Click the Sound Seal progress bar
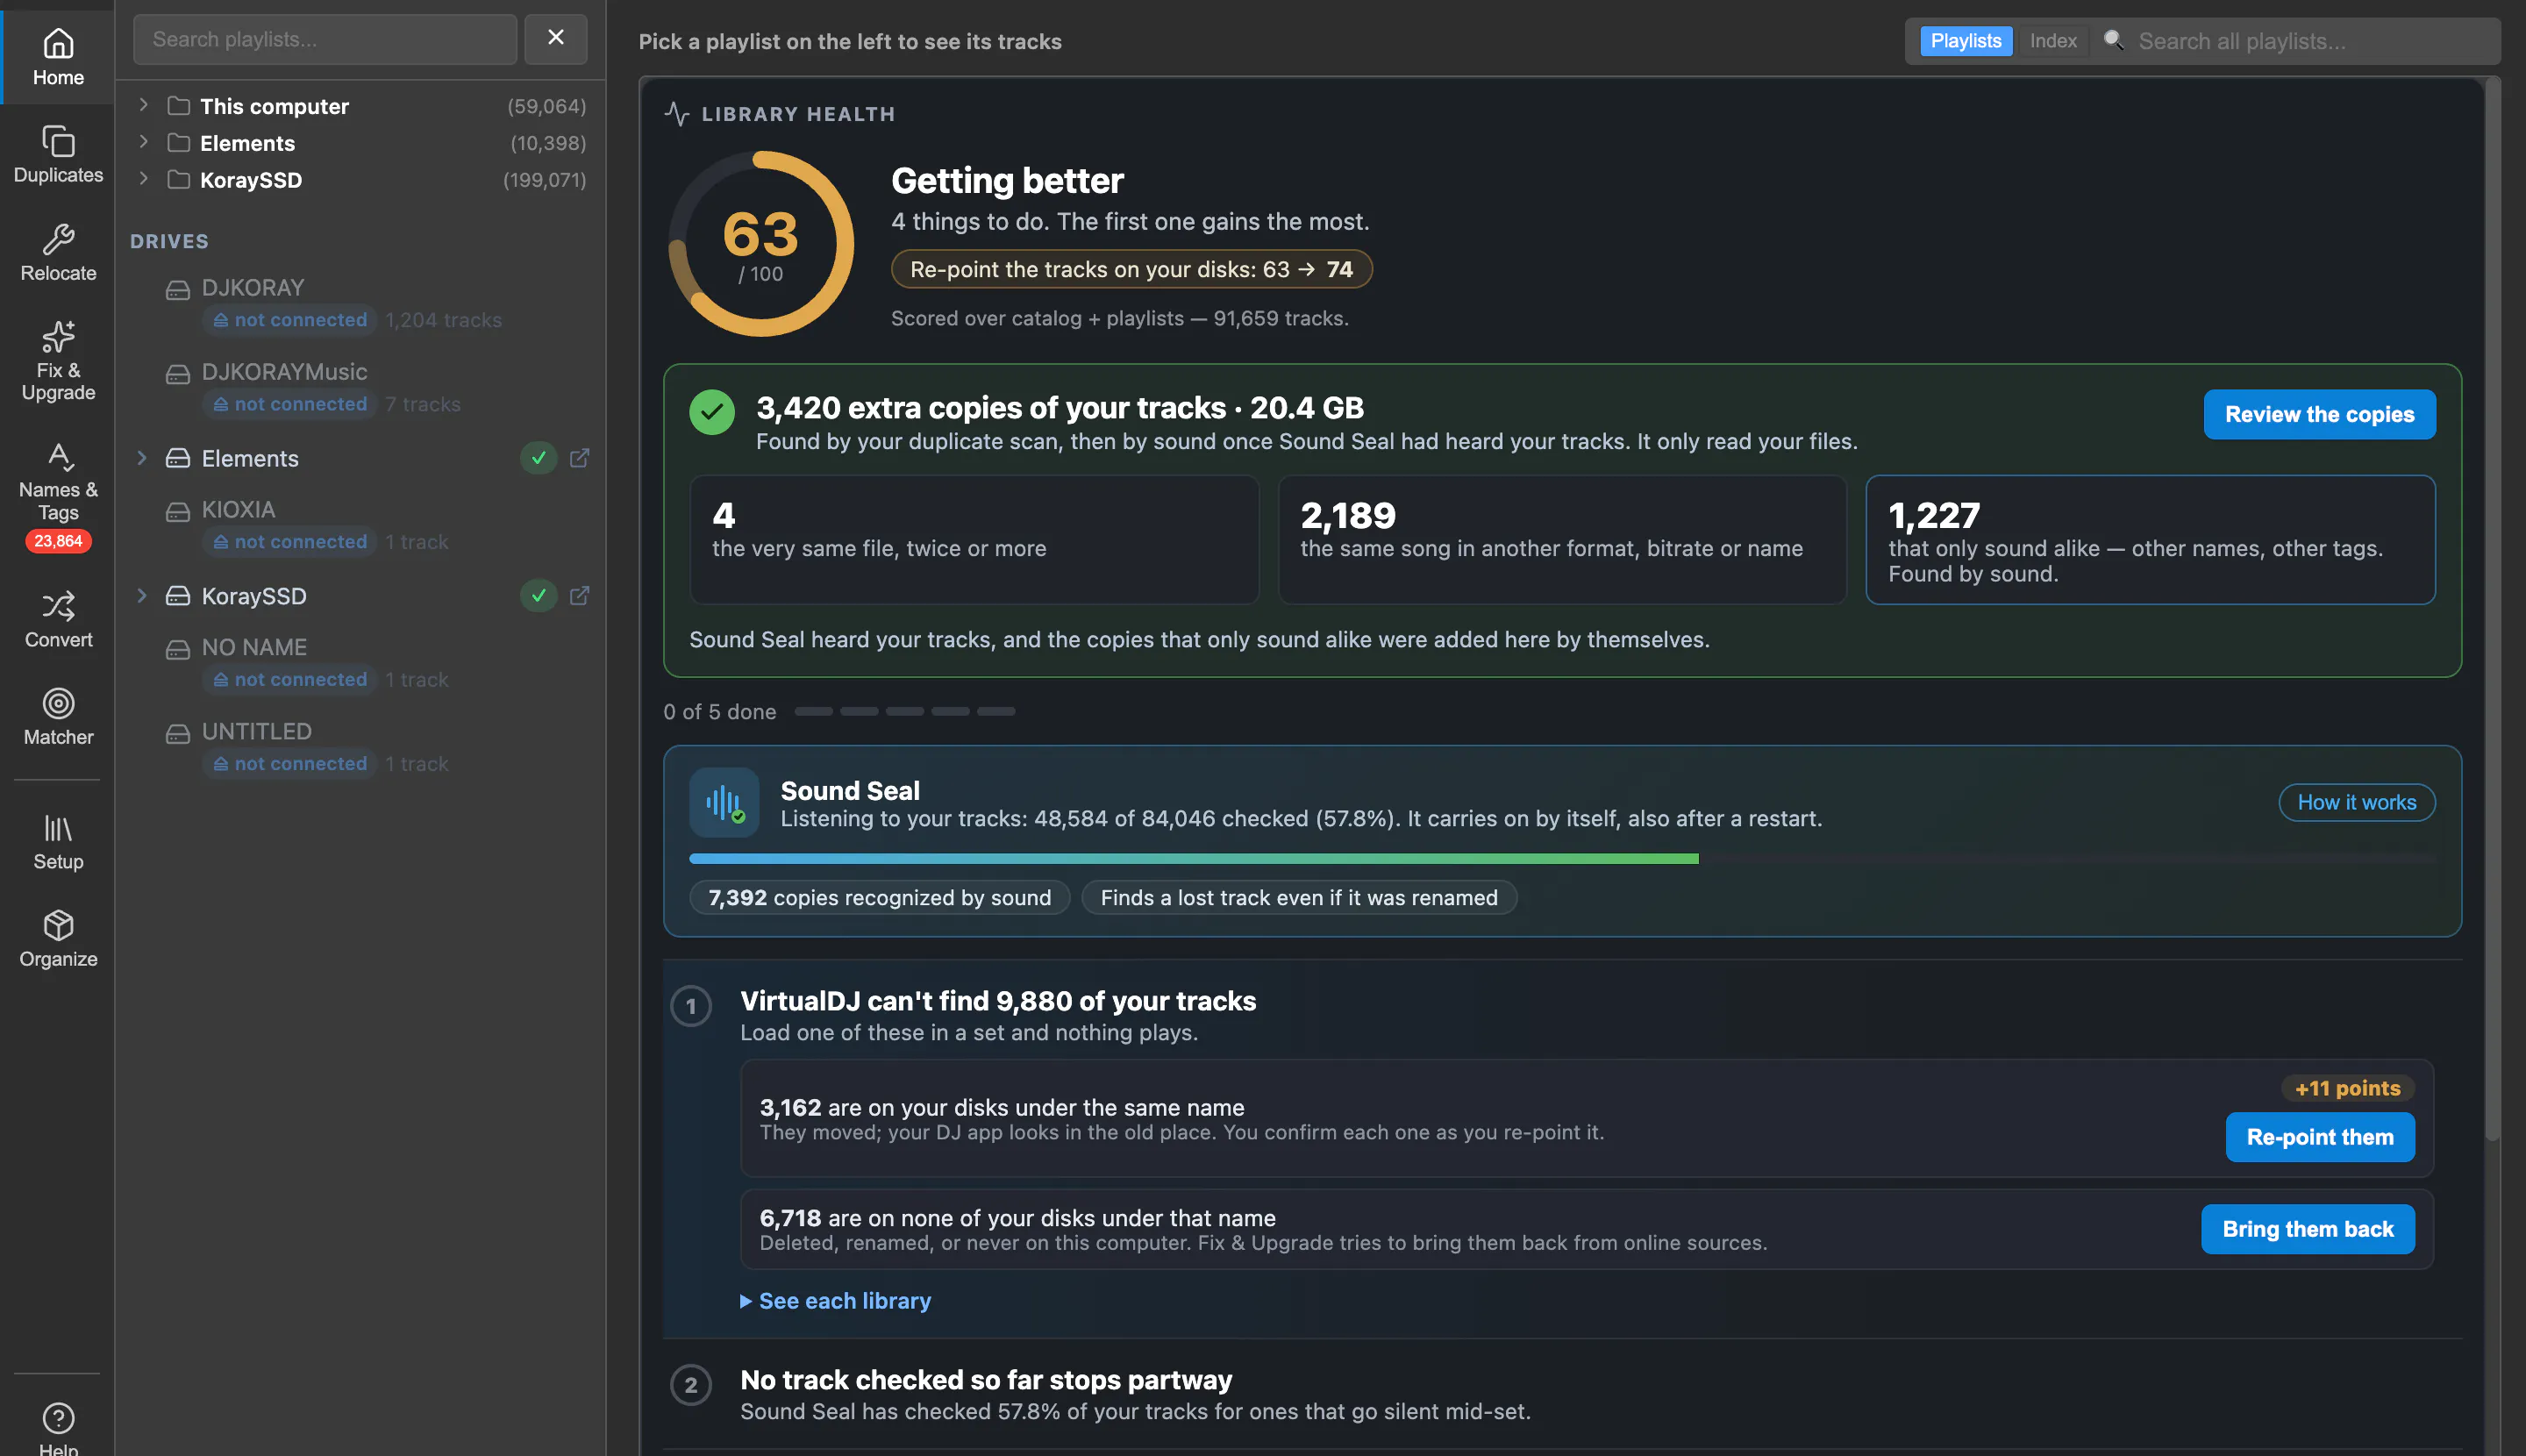This screenshot has height=1456, width=2526. click(1561, 859)
